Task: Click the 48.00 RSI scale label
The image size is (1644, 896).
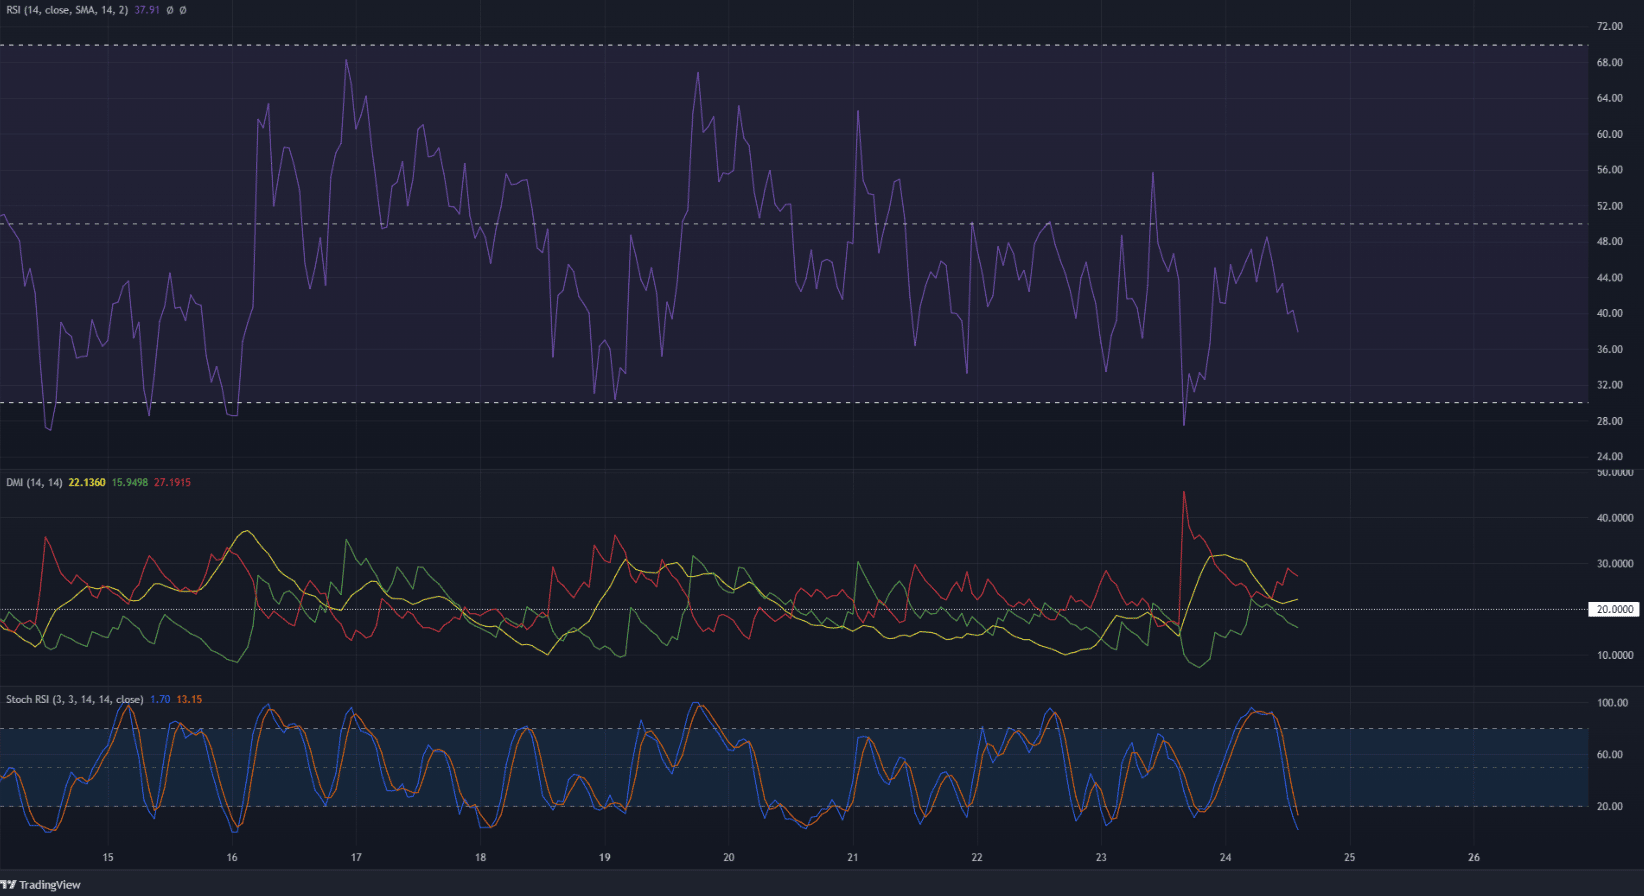Action: 1609,241
